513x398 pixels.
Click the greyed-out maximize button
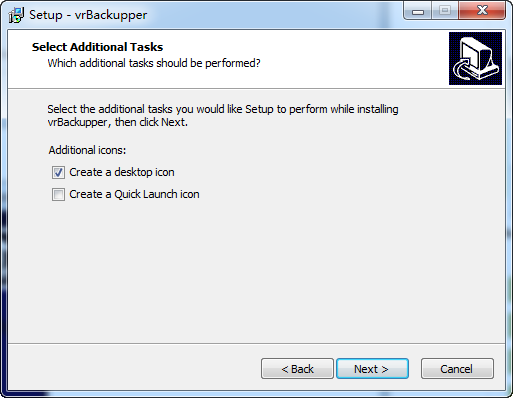[x=445, y=11]
